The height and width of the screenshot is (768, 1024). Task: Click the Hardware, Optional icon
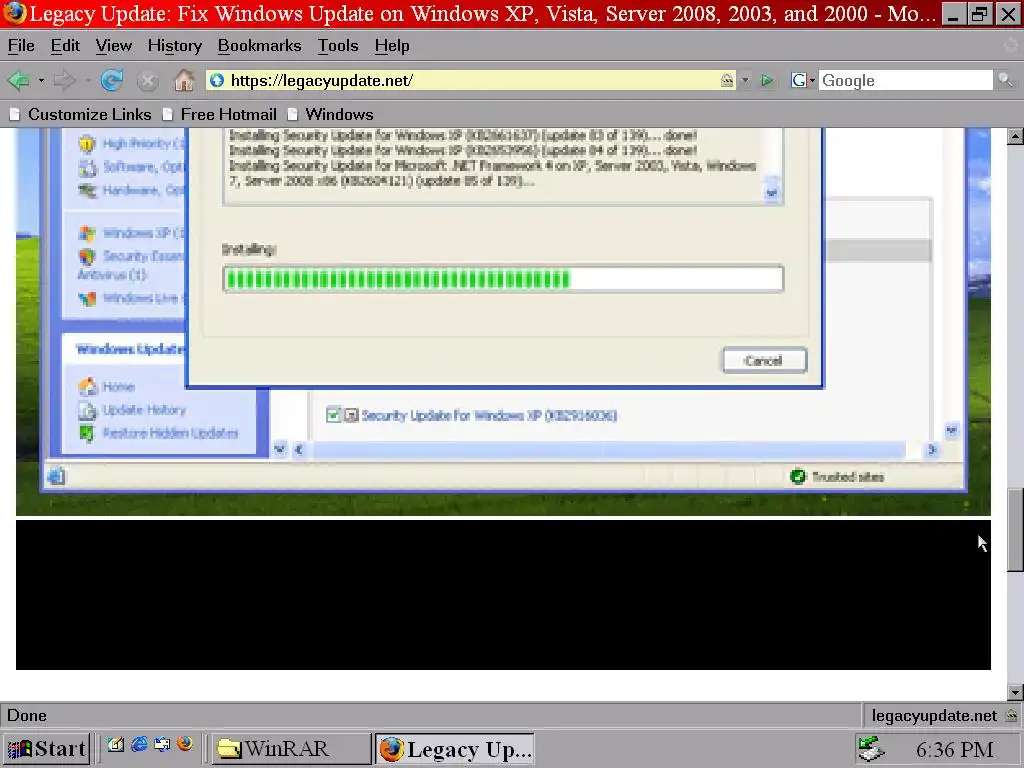(x=87, y=191)
